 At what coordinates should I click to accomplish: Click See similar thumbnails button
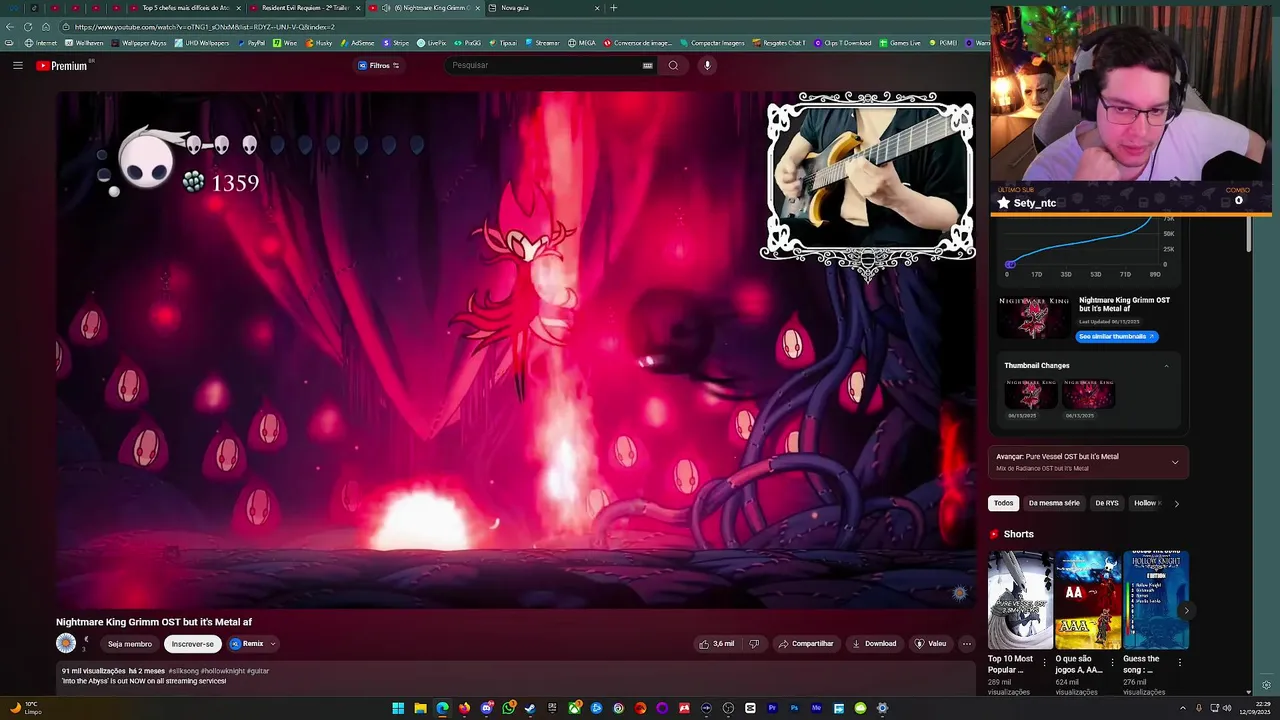(1117, 337)
